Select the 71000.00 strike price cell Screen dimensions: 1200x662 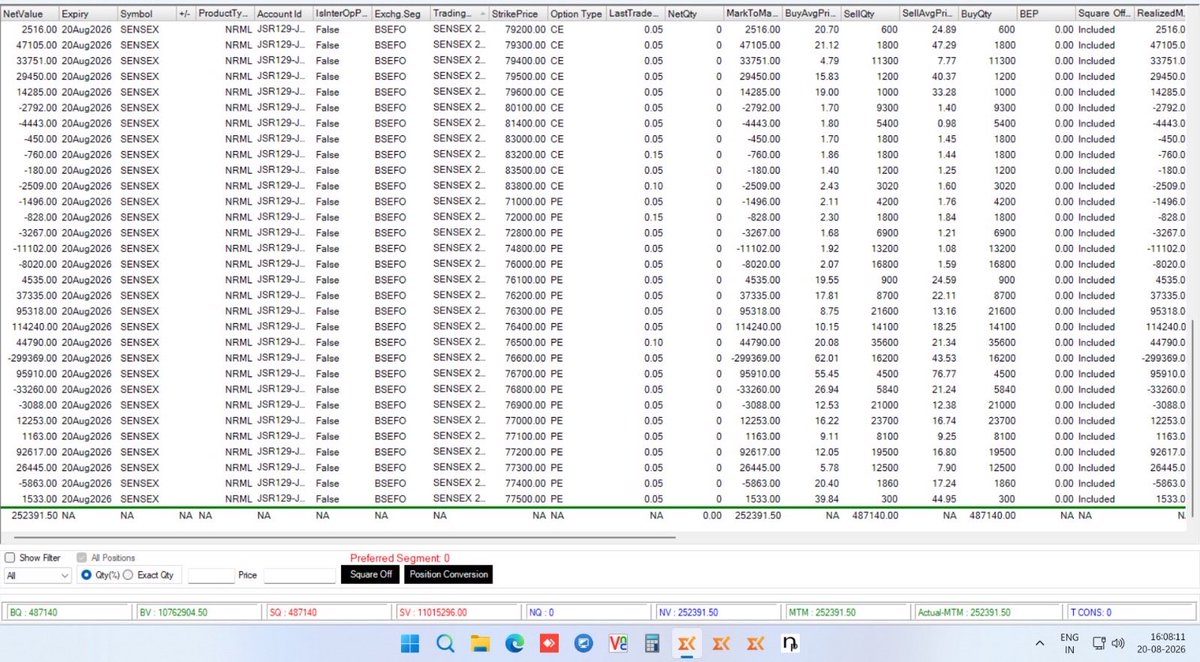[518, 202]
